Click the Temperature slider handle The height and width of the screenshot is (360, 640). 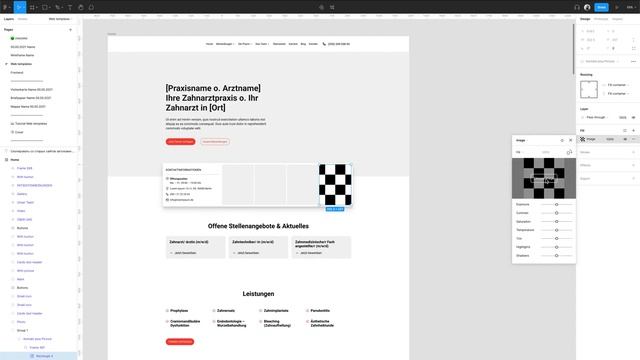(x=556, y=230)
